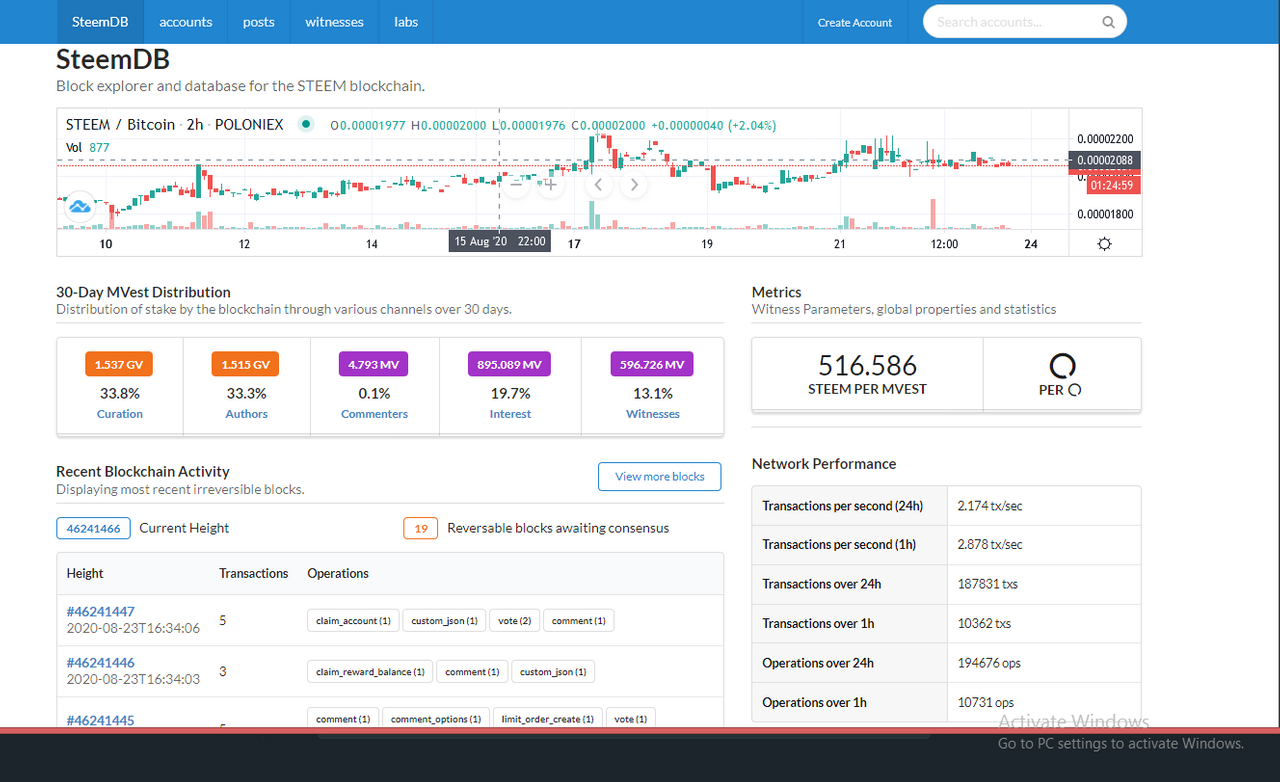The width and height of the screenshot is (1280, 782).
Task: Go to the posts page
Action: pos(258,22)
